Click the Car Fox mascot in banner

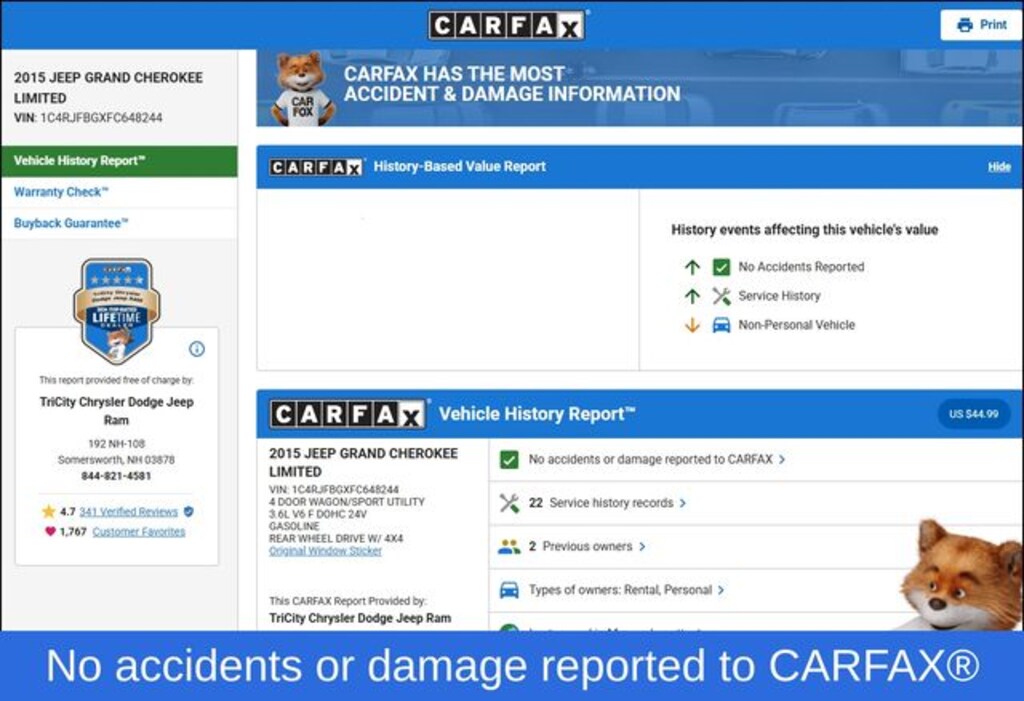tap(301, 89)
